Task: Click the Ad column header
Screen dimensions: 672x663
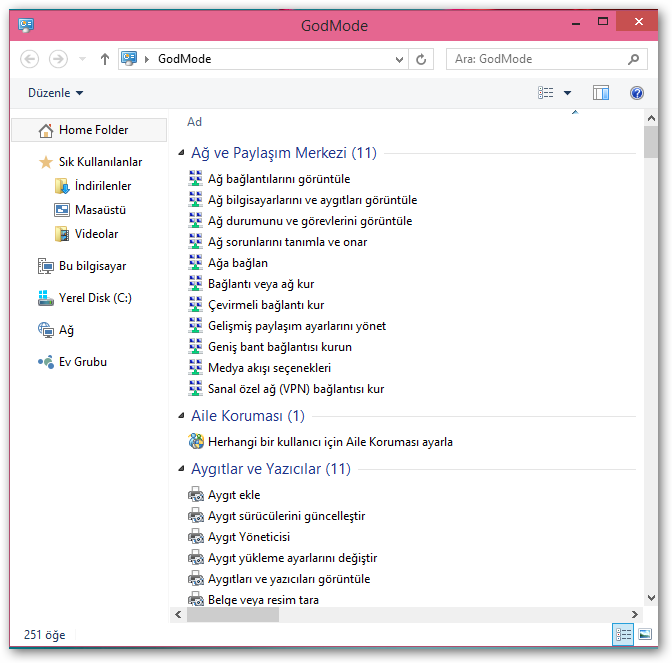Action: coord(195,122)
